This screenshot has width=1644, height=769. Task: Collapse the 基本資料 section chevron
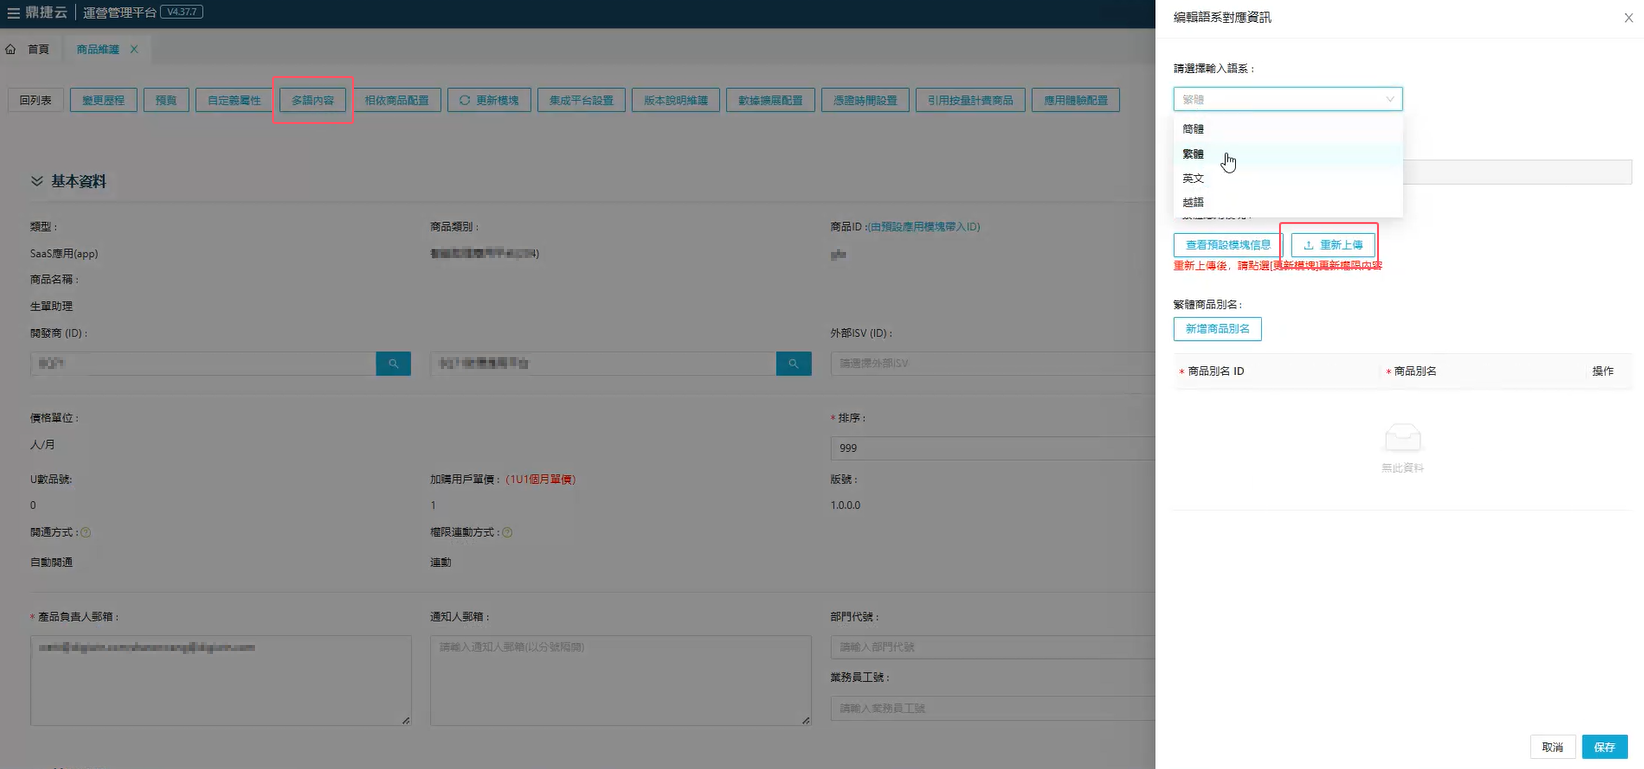pos(37,181)
